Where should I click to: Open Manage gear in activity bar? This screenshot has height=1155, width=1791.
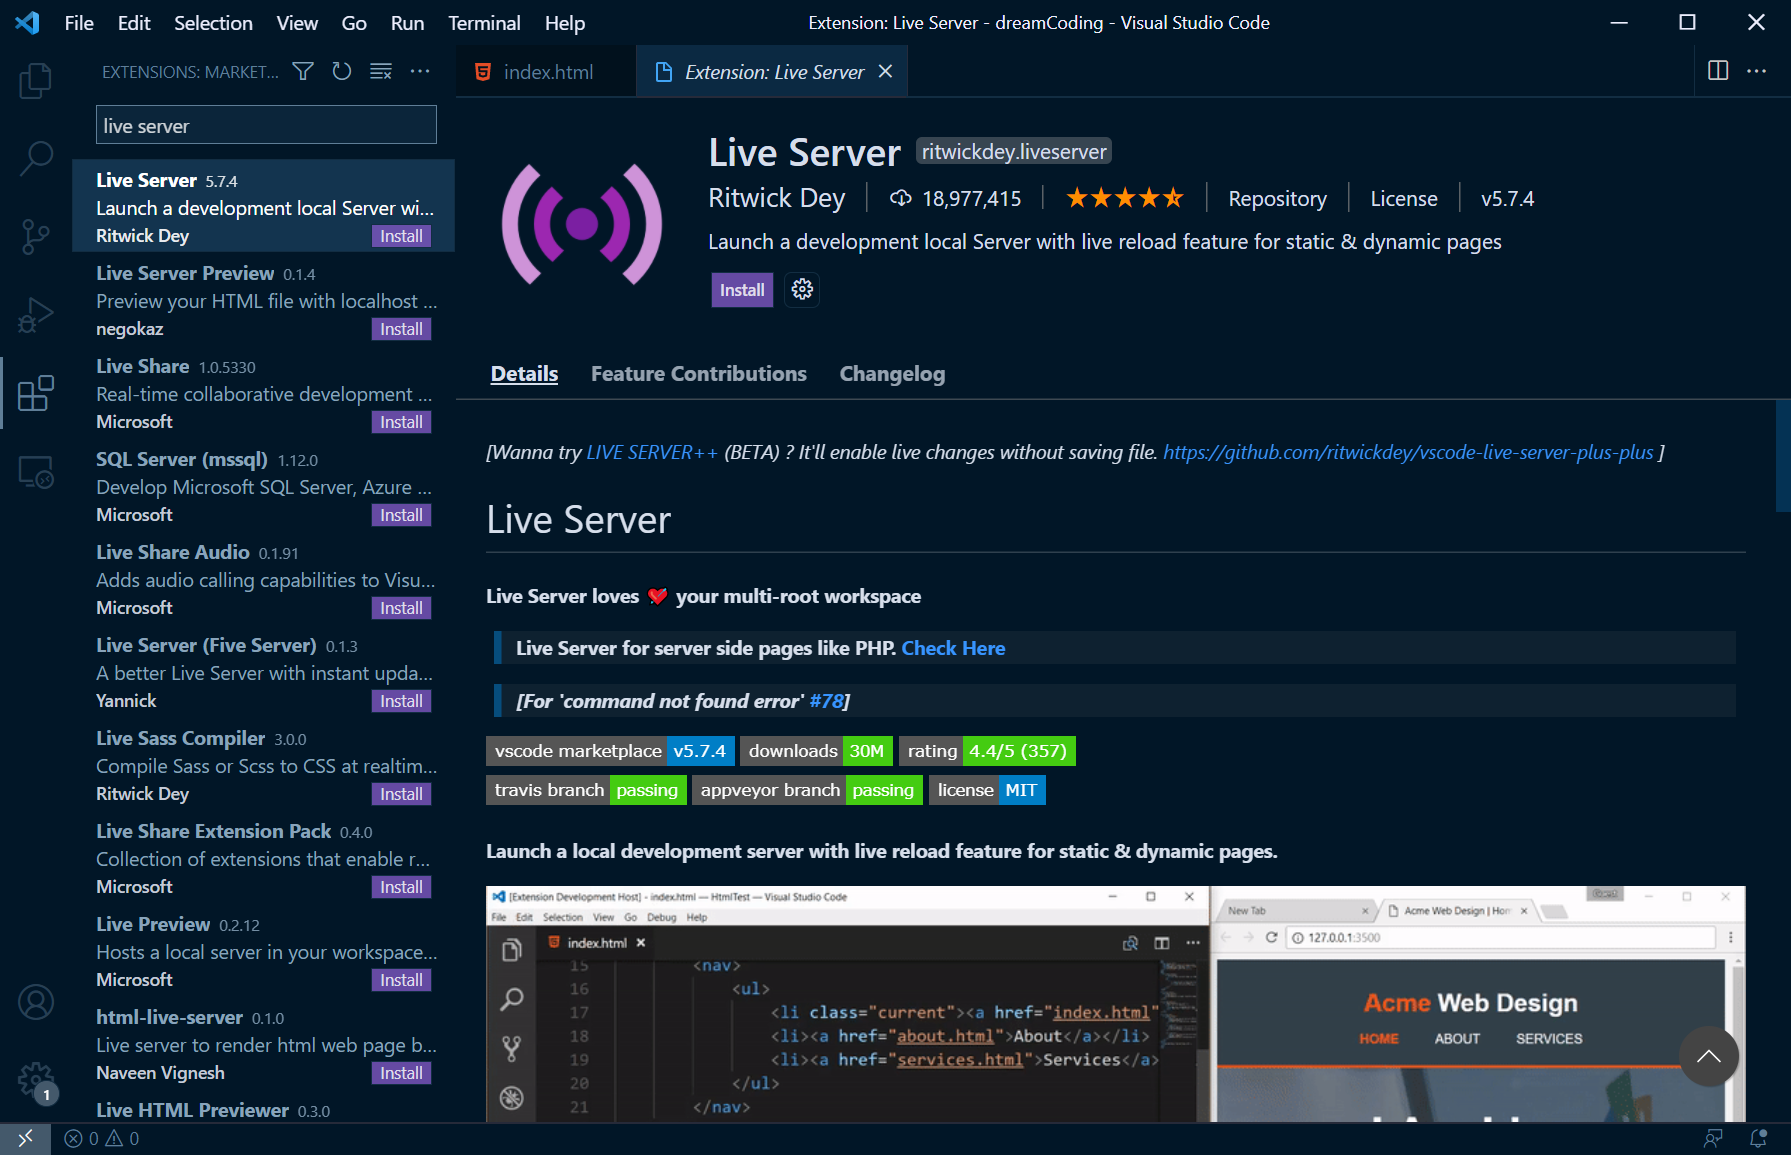tap(36, 1080)
